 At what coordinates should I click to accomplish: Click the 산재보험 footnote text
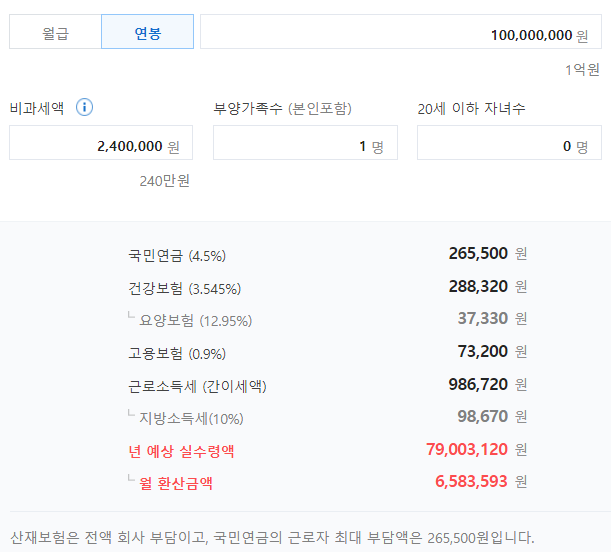272,537
